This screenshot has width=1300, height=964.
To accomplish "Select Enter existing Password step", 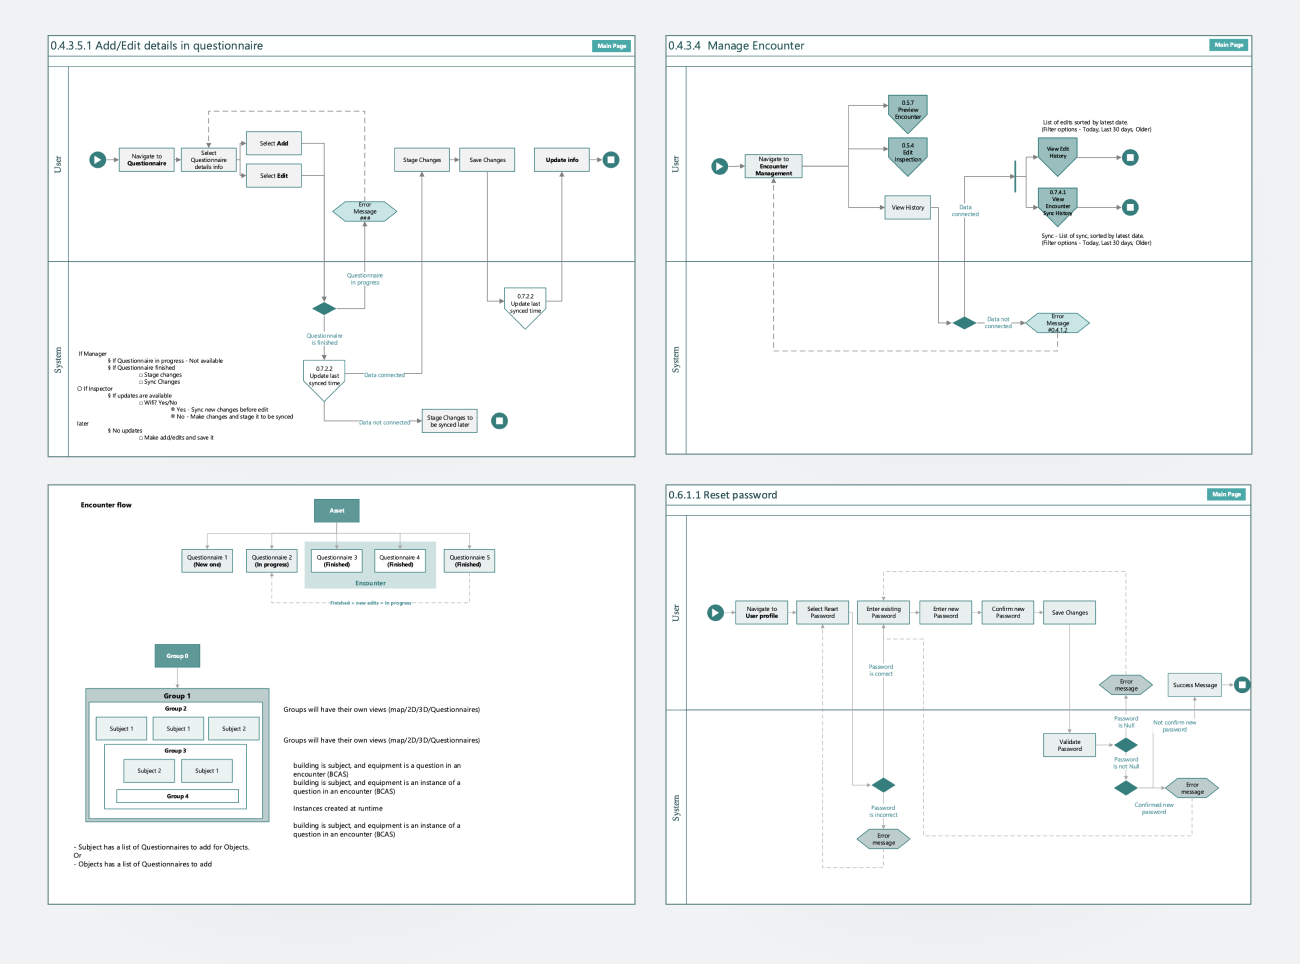I will click(x=884, y=613).
